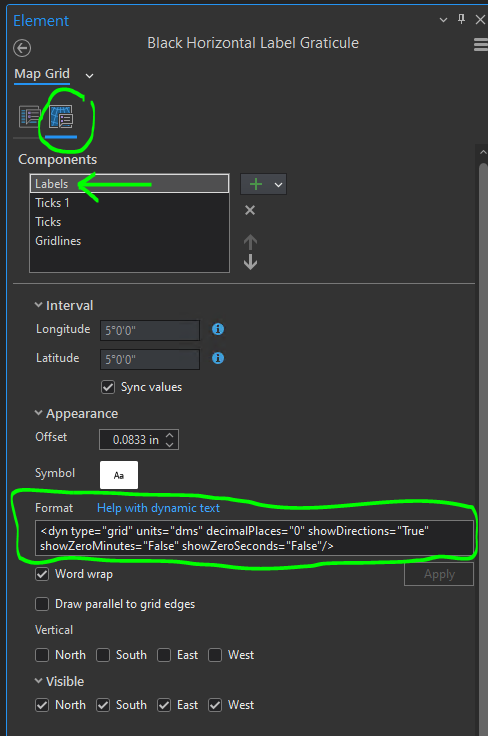Move component up with arrow icon
488x736 pixels.
[x=250, y=242]
